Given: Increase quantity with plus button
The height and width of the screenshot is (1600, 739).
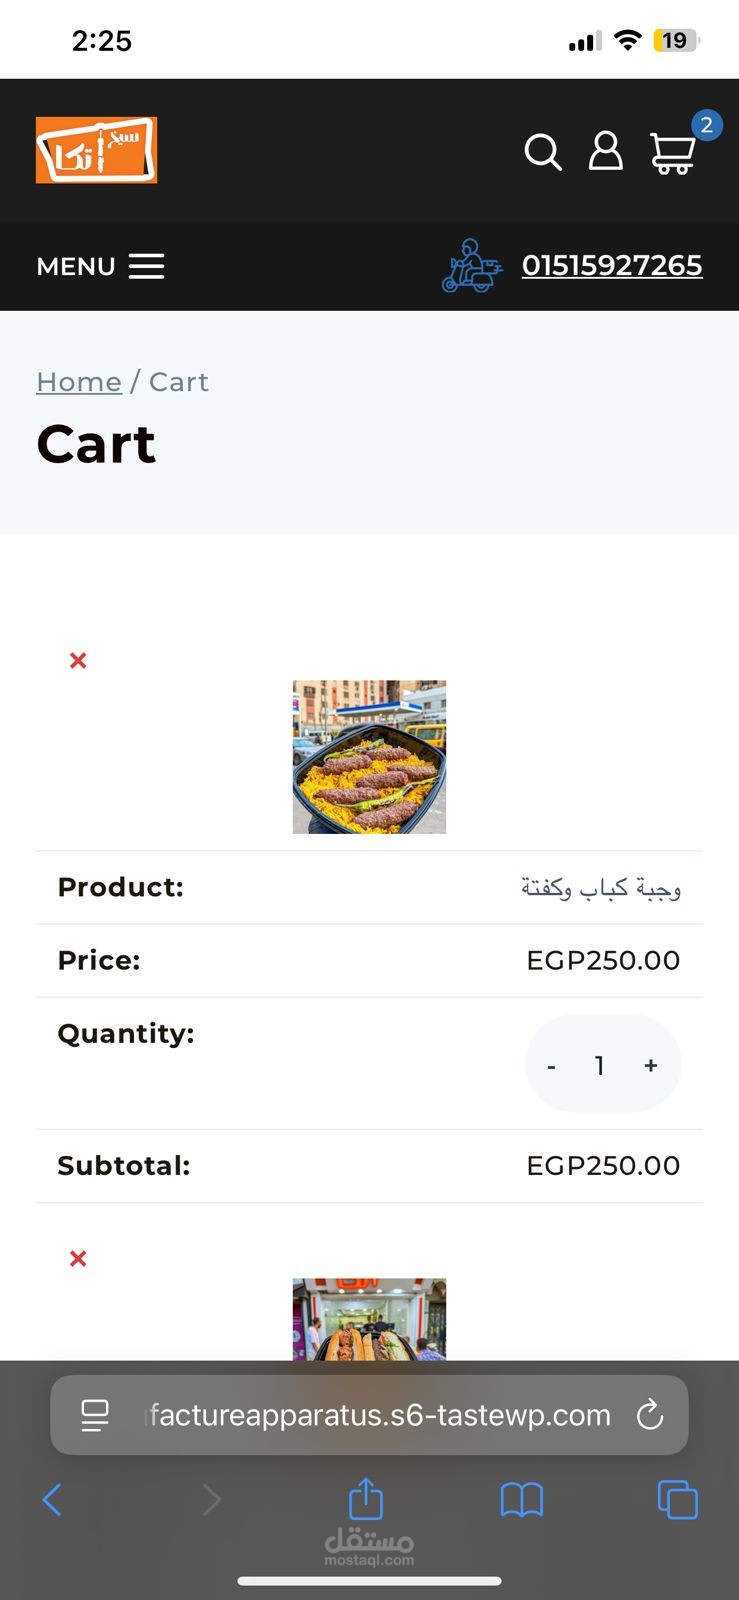Looking at the screenshot, I should 651,1065.
